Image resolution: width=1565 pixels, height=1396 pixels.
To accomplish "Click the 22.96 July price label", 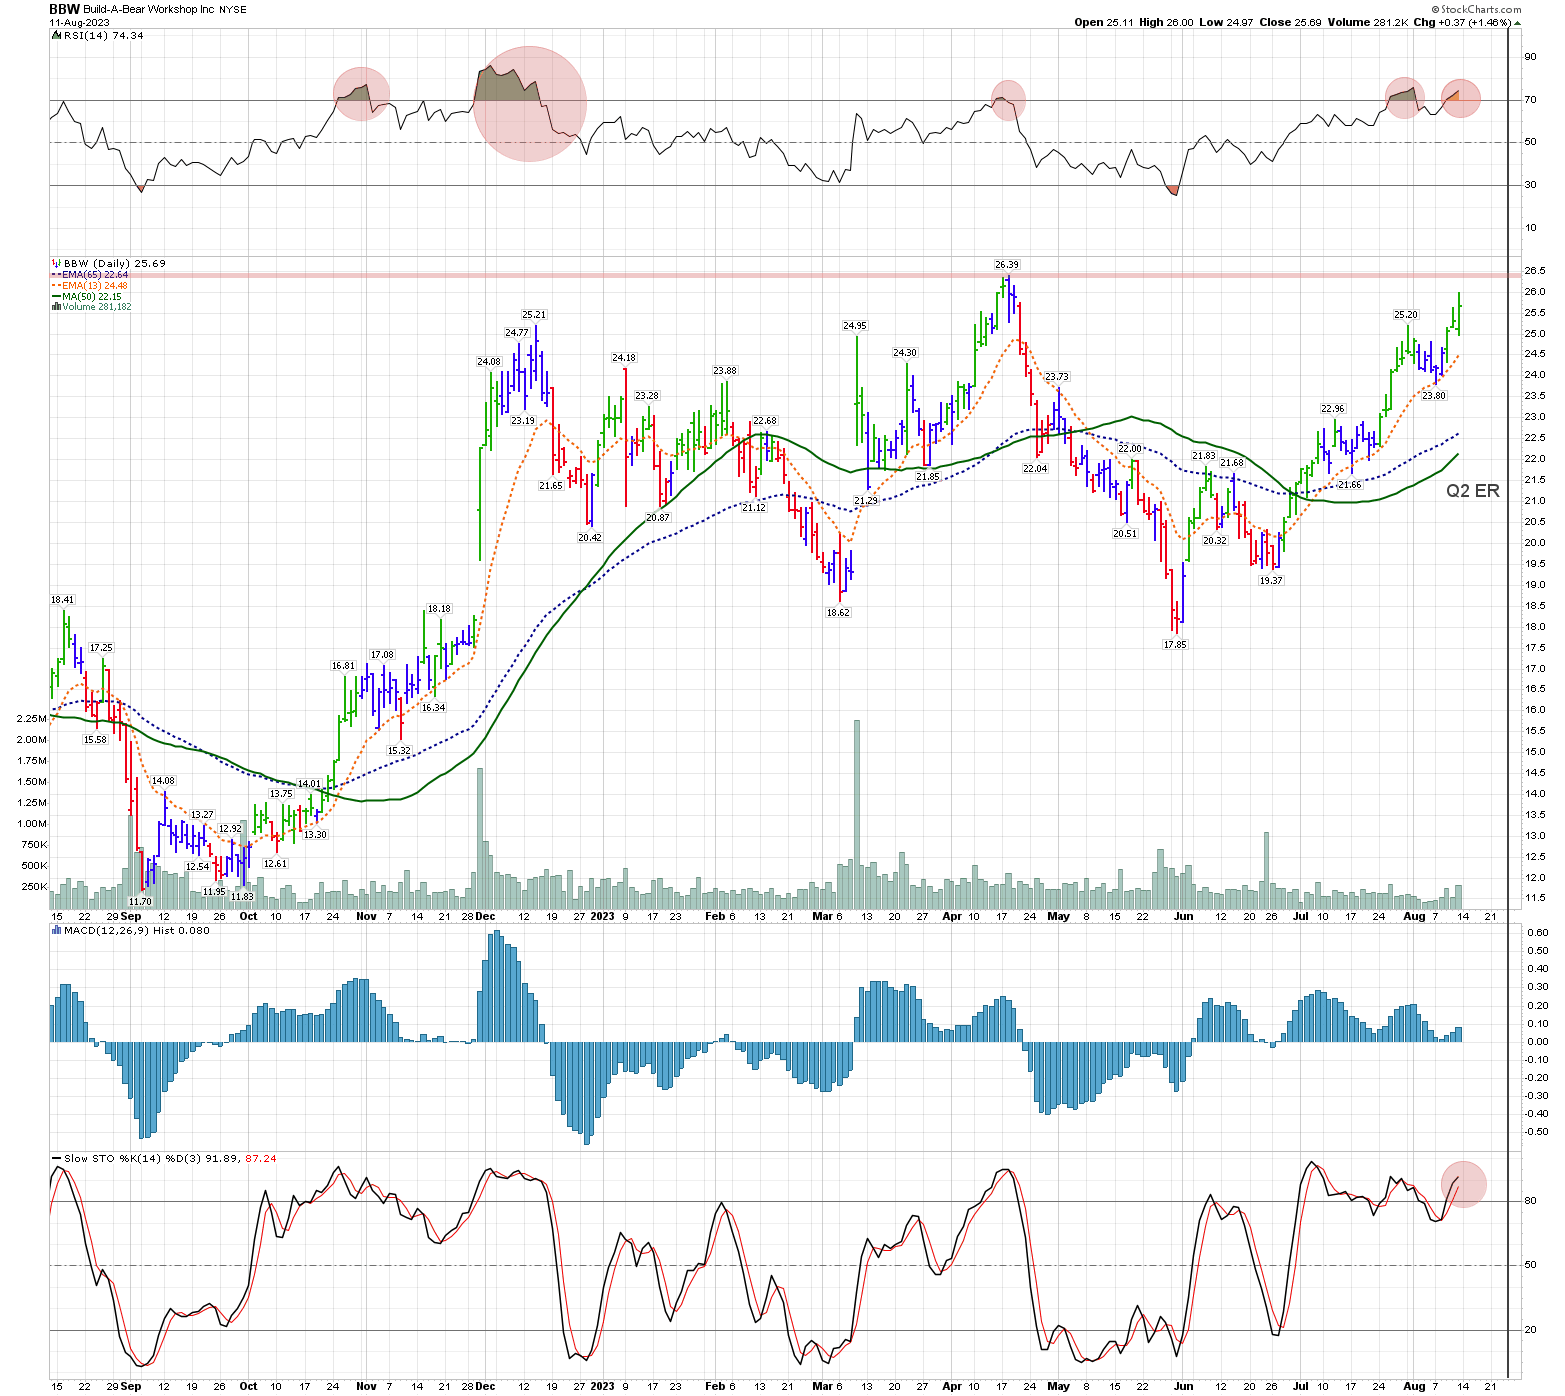I will (x=1333, y=408).
